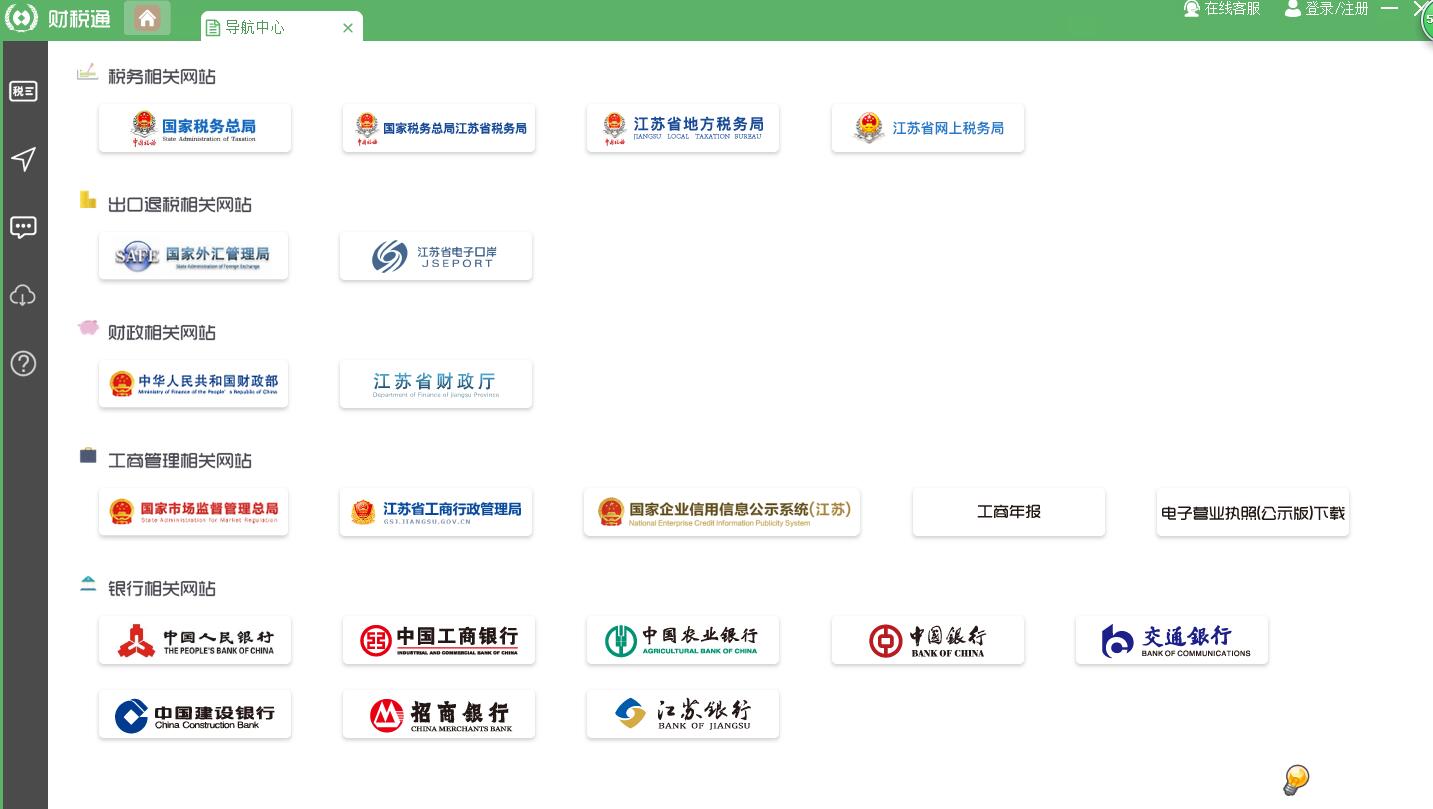Screen dimensions: 1433x809
Task: Open the tax declaration sidebar icon
Action: [x=23, y=92]
